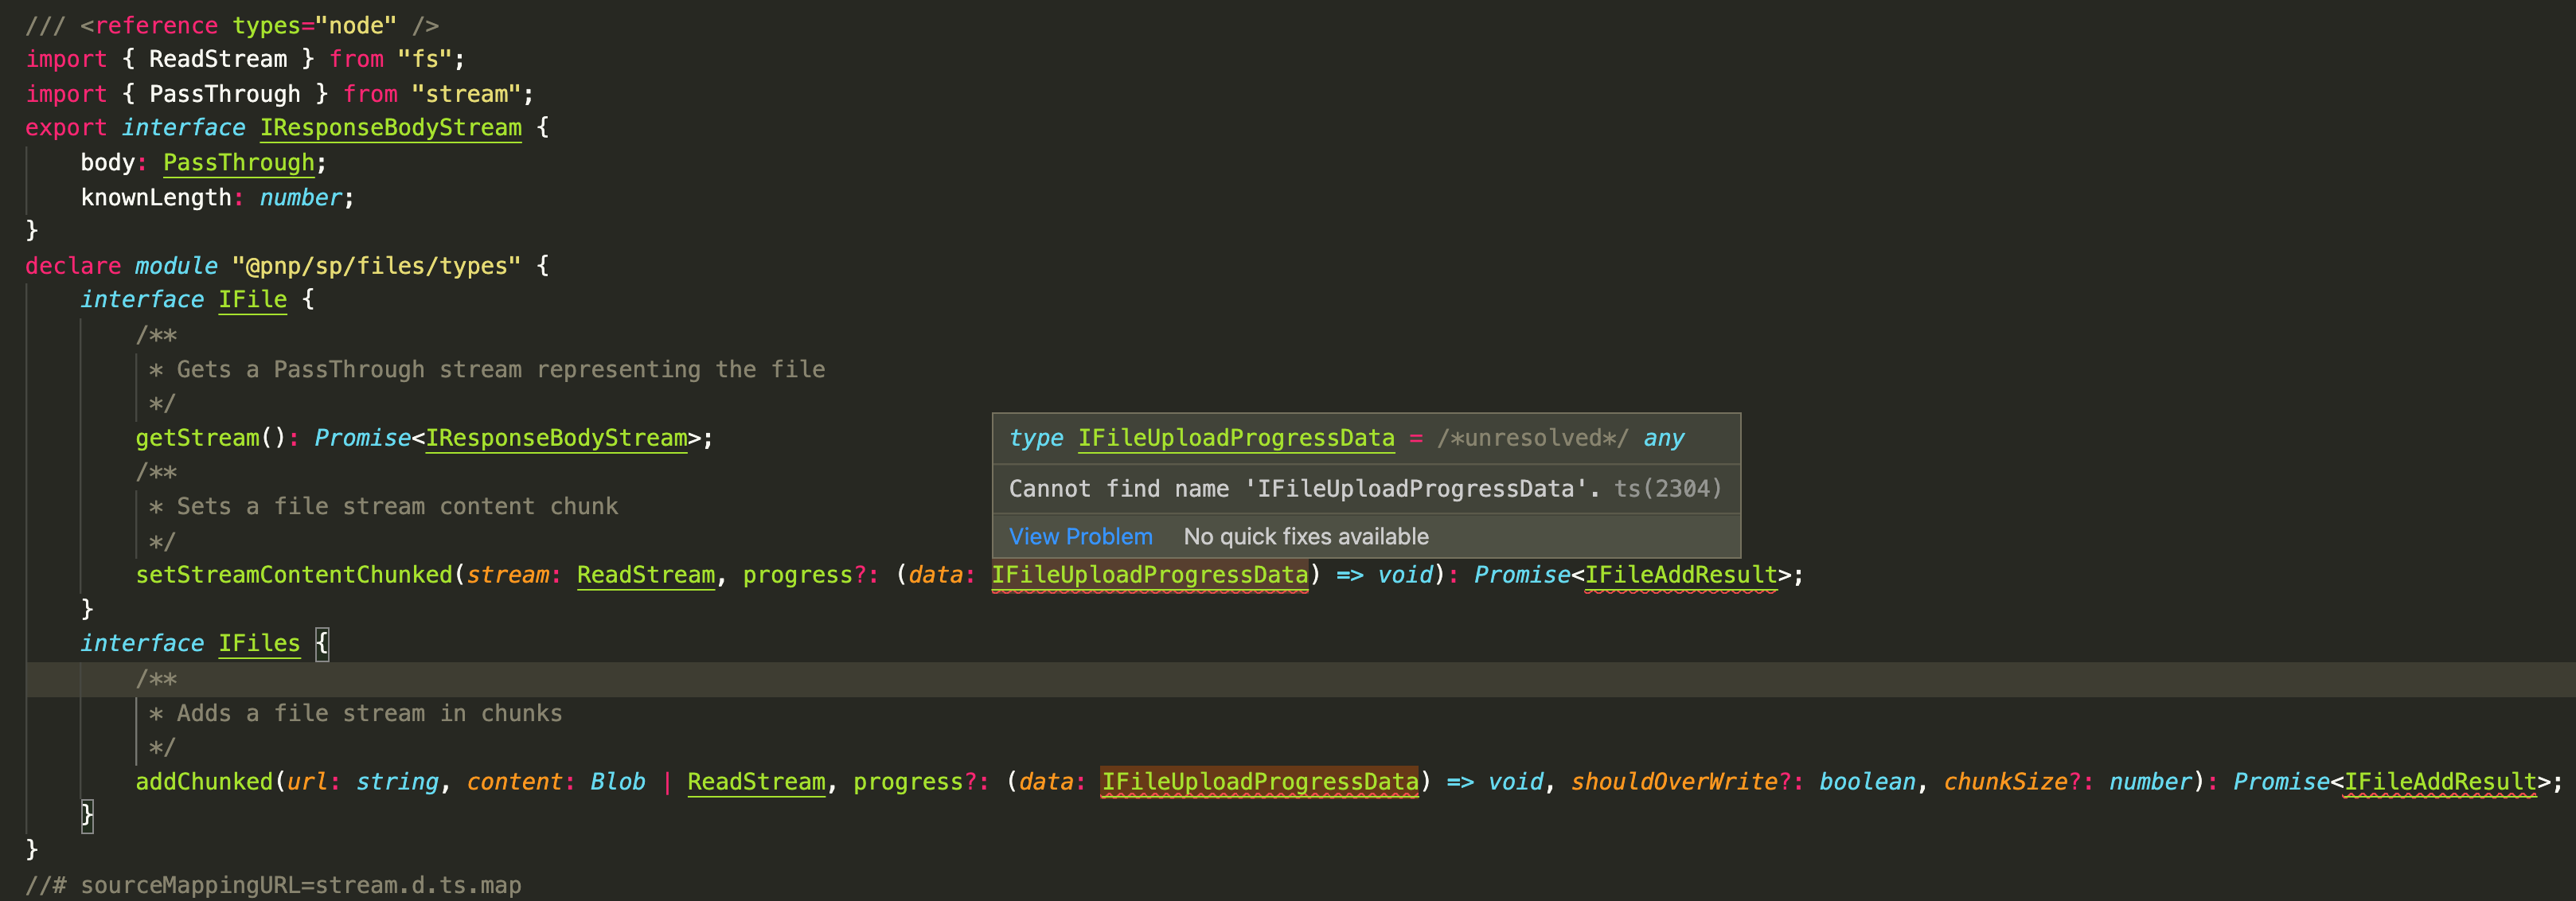
Task: Click the PassThrough type on the body property
Action: (238, 162)
